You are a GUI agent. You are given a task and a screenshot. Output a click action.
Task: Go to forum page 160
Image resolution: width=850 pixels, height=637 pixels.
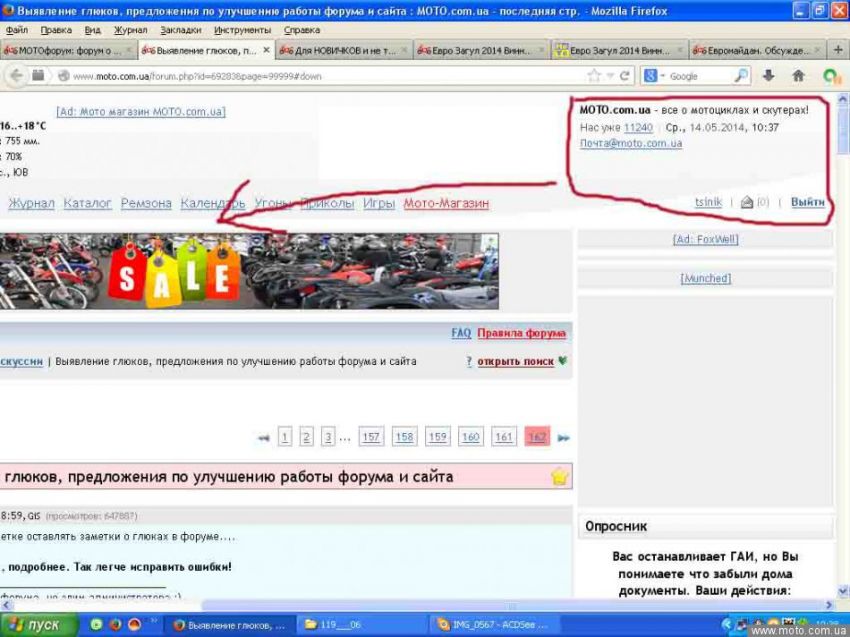tap(471, 437)
